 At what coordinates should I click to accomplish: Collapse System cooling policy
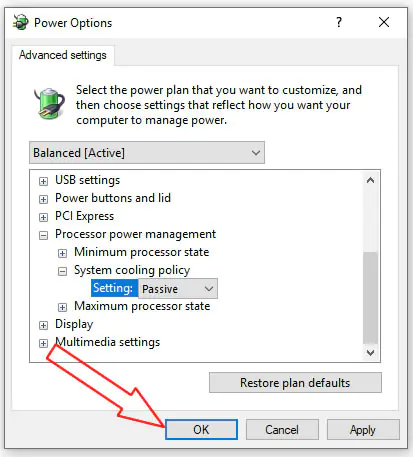[x=62, y=271]
